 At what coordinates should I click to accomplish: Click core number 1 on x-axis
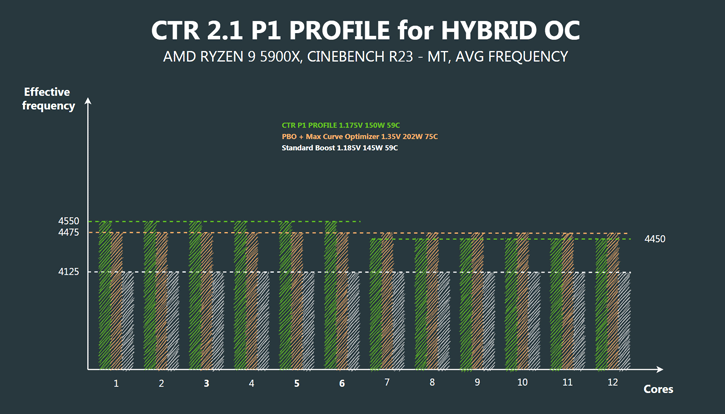116,383
